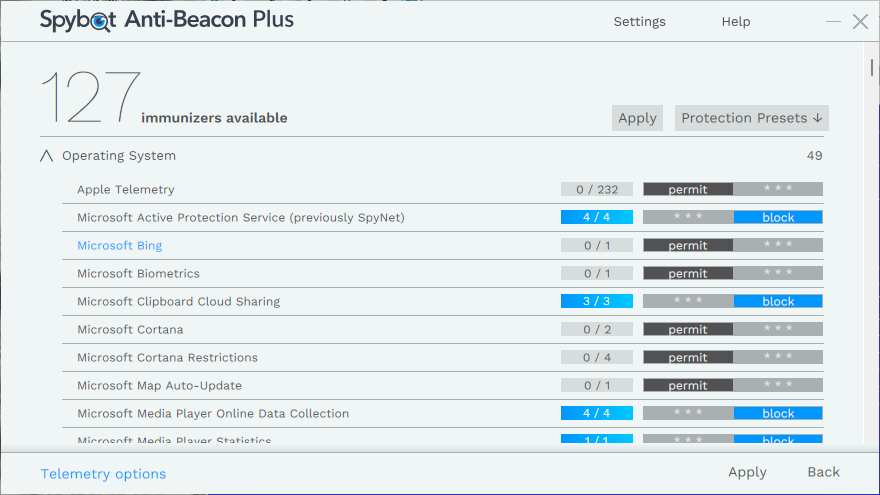Click the Operating System count 49

[x=814, y=155]
